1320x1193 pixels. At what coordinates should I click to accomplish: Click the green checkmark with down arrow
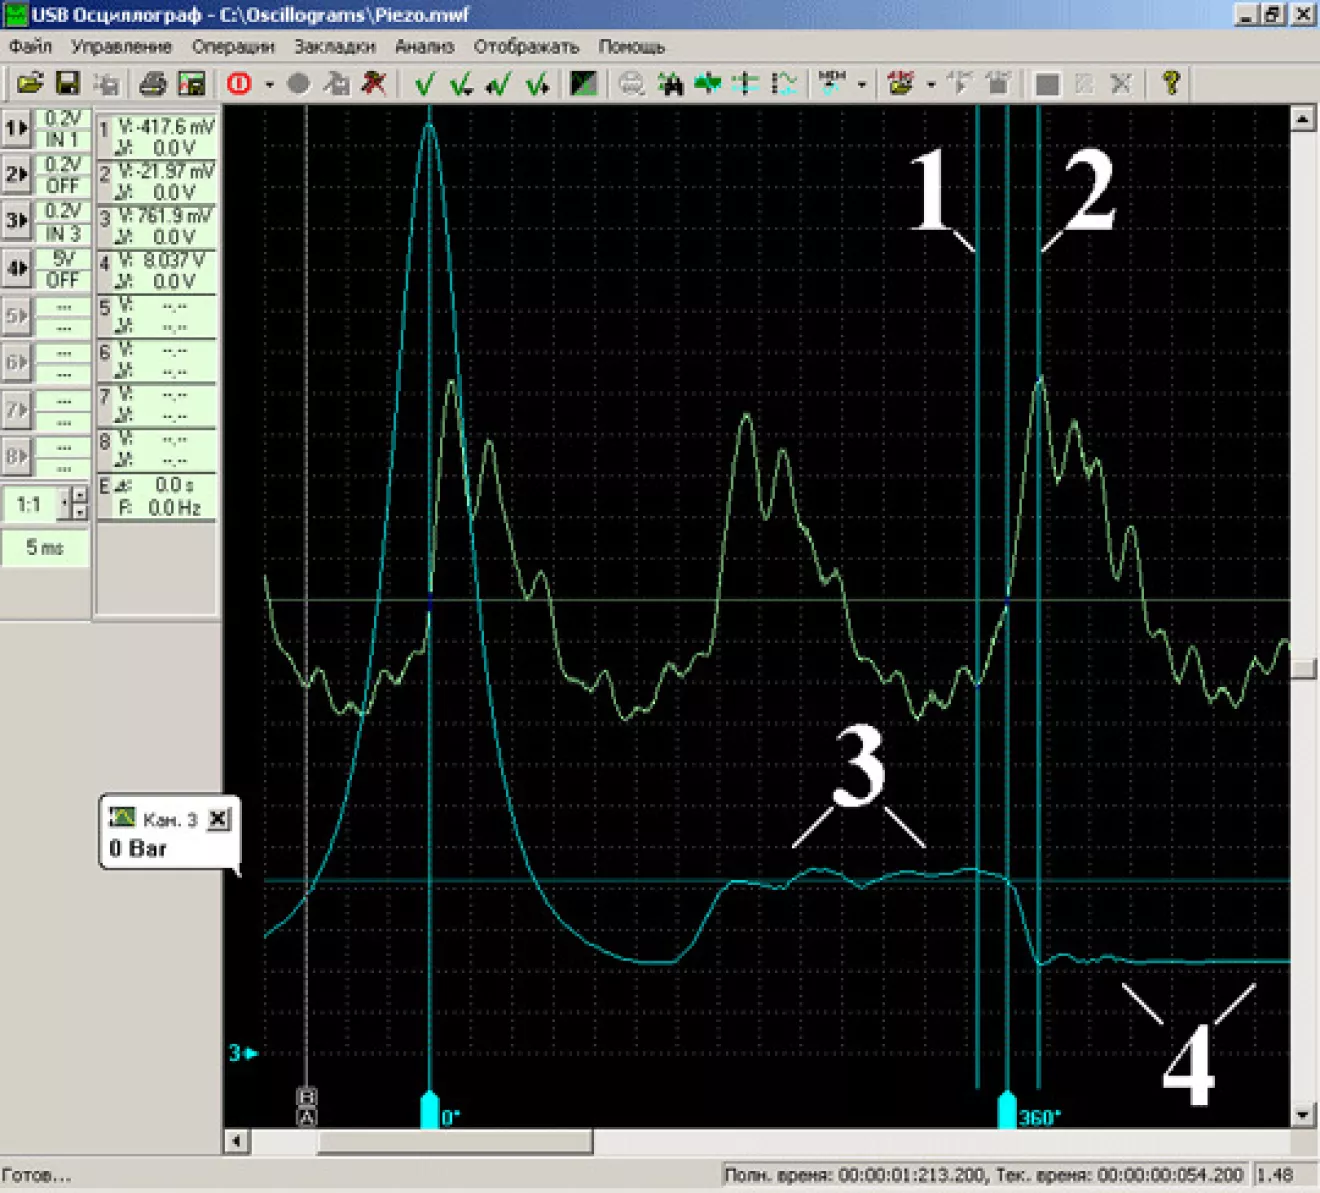461,84
